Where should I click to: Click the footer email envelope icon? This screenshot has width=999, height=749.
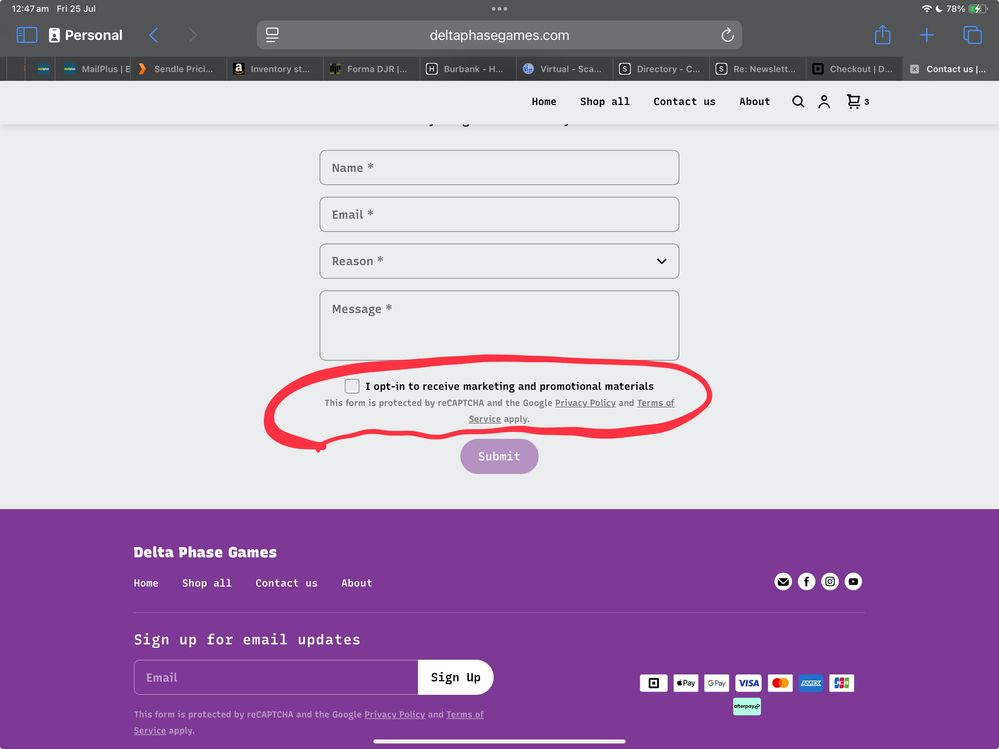tap(783, 581)
